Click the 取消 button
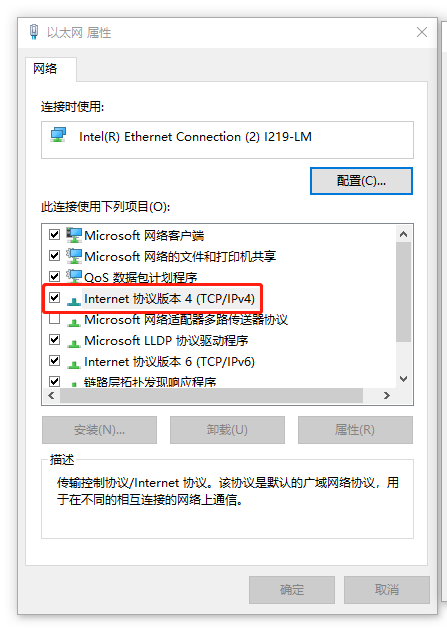 click(x=387, y=590)
